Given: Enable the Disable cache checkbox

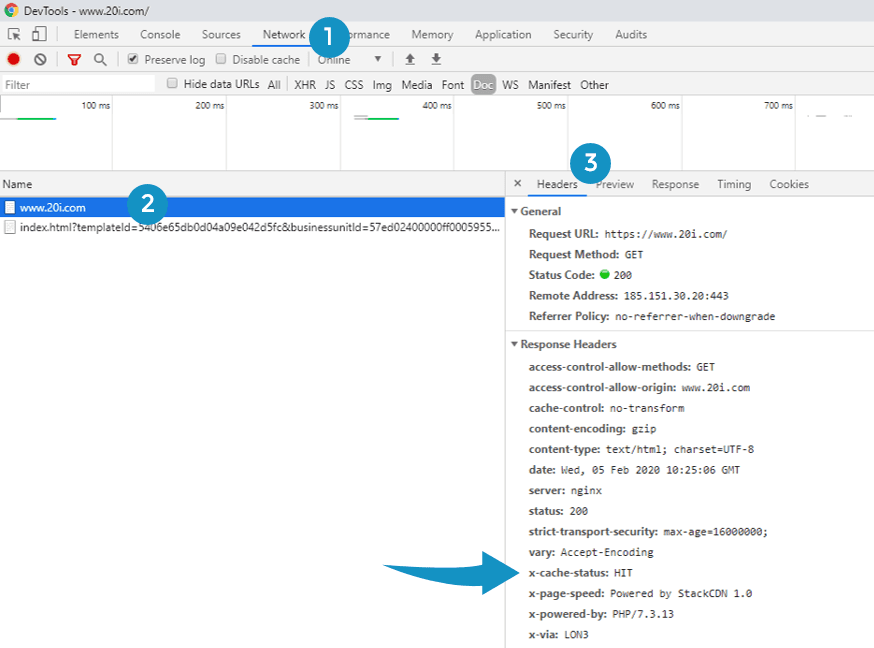Looking at the screenshot, I should pos(221,59).
